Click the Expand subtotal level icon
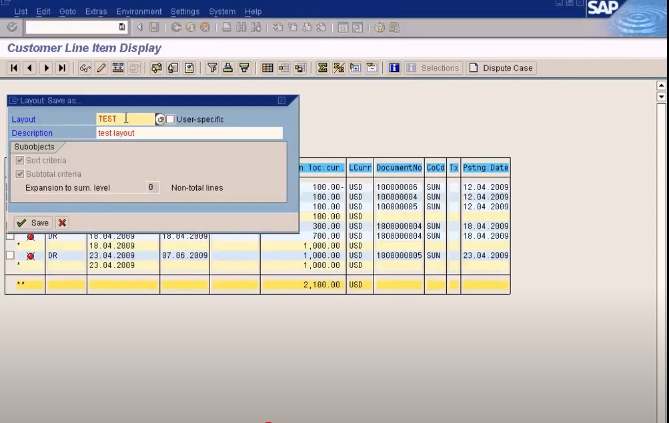This screenshot has width=669, height=423. point(355,68)
